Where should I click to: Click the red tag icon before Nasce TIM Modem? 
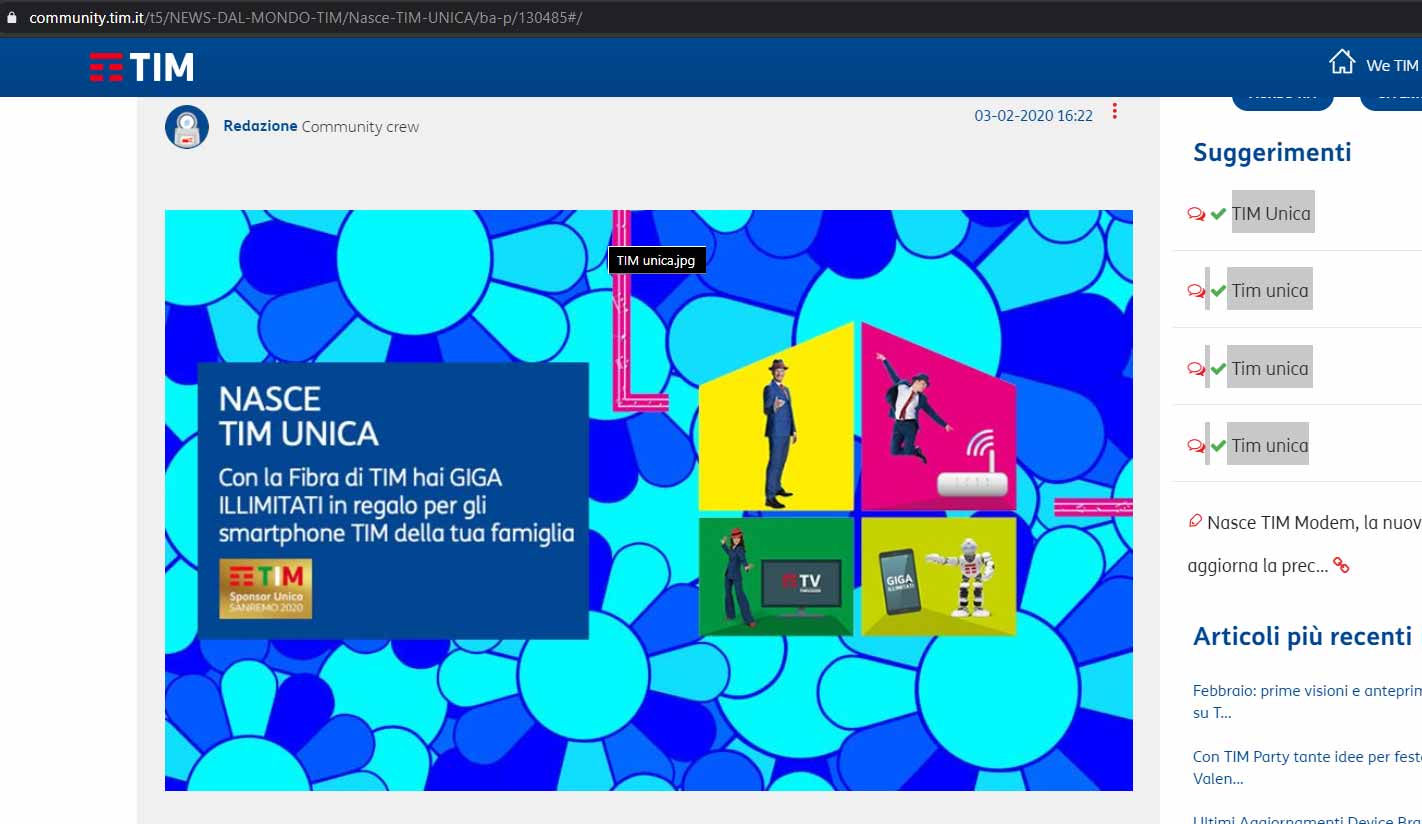pyautogui.click(x=1195, y=522)
